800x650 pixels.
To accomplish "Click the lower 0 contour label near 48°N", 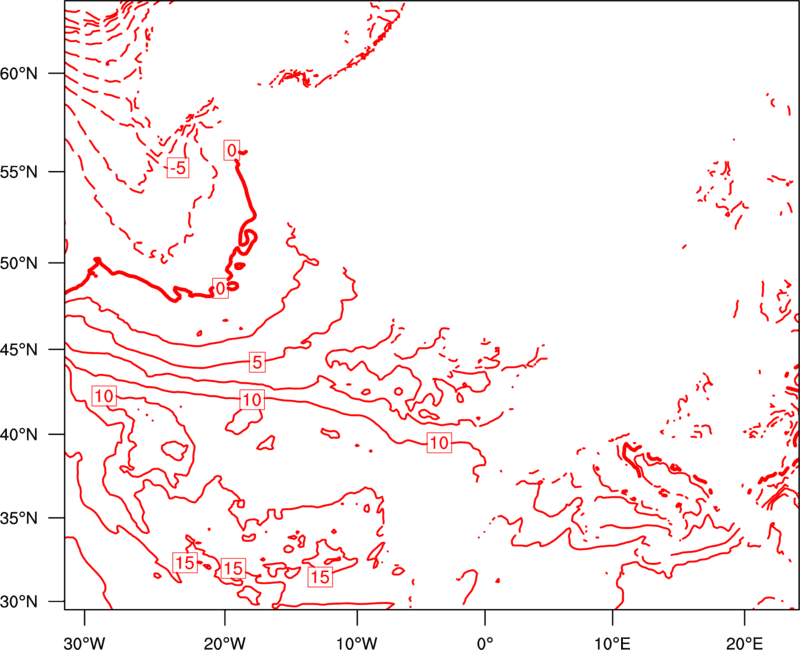I will [220, 289].
